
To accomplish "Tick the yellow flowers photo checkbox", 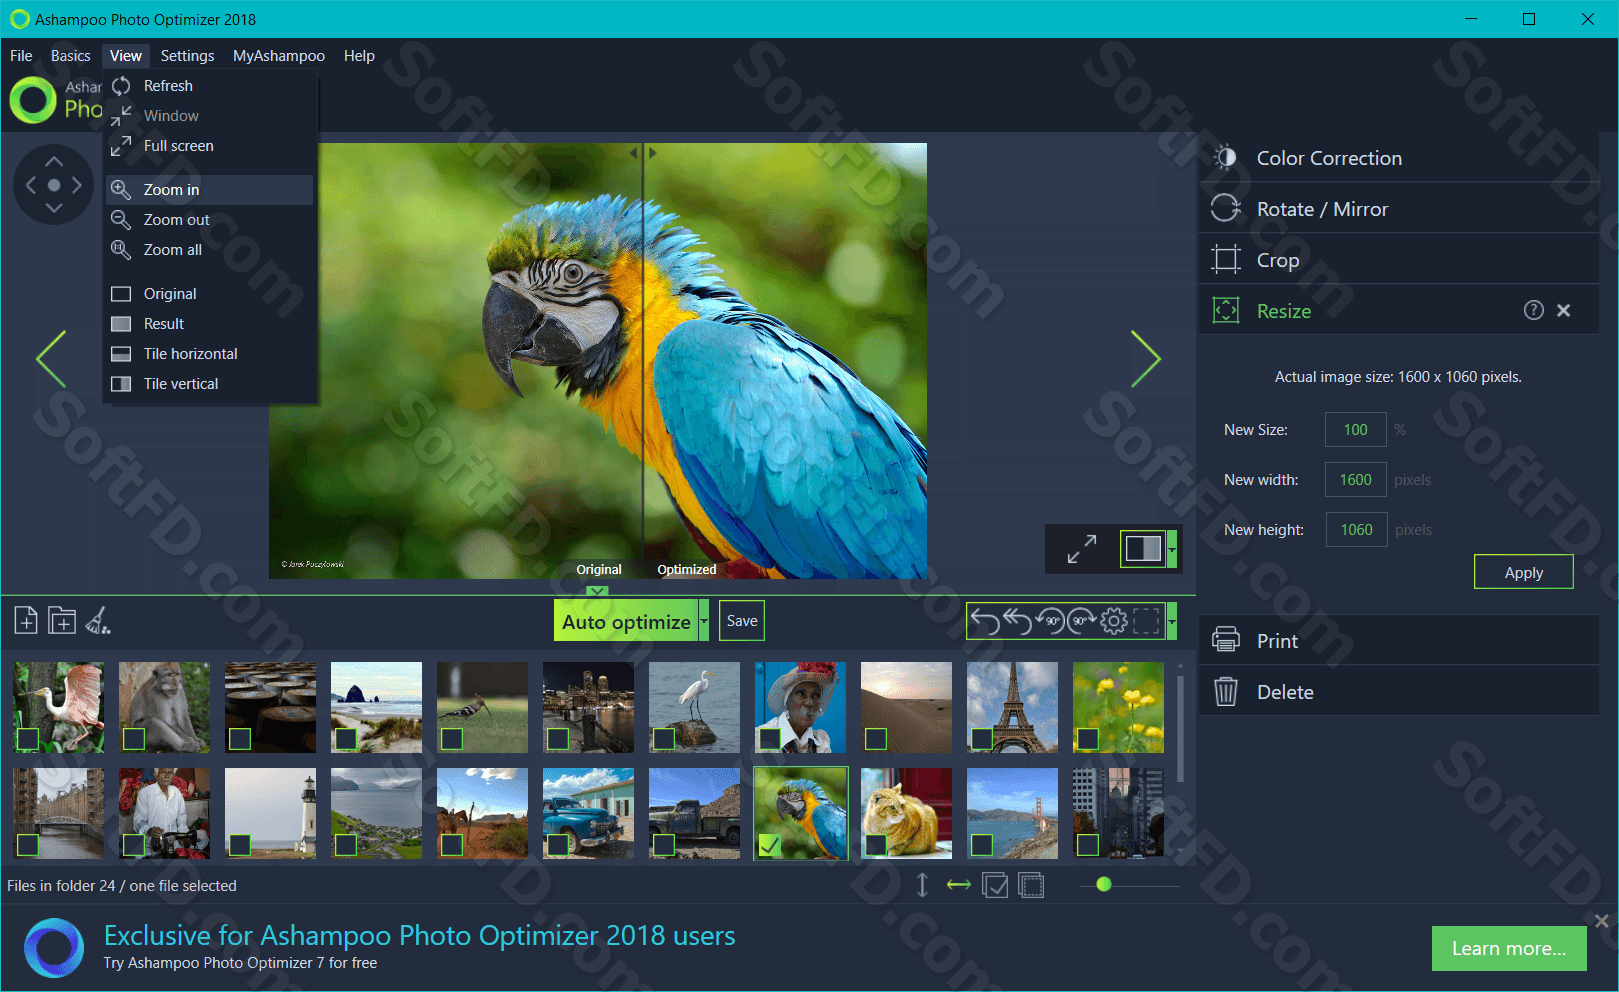I will coord(1088,739).
